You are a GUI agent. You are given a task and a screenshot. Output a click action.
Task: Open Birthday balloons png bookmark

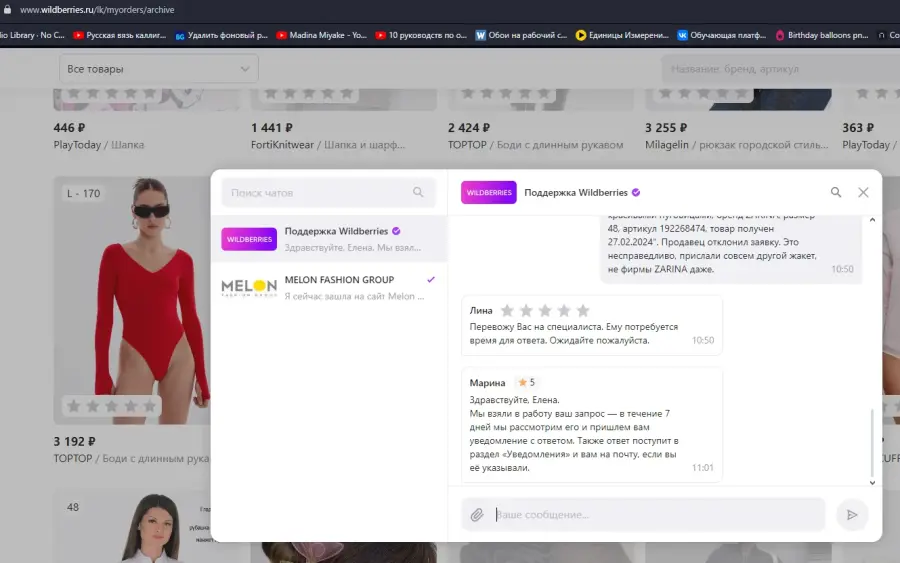[822, 35]
